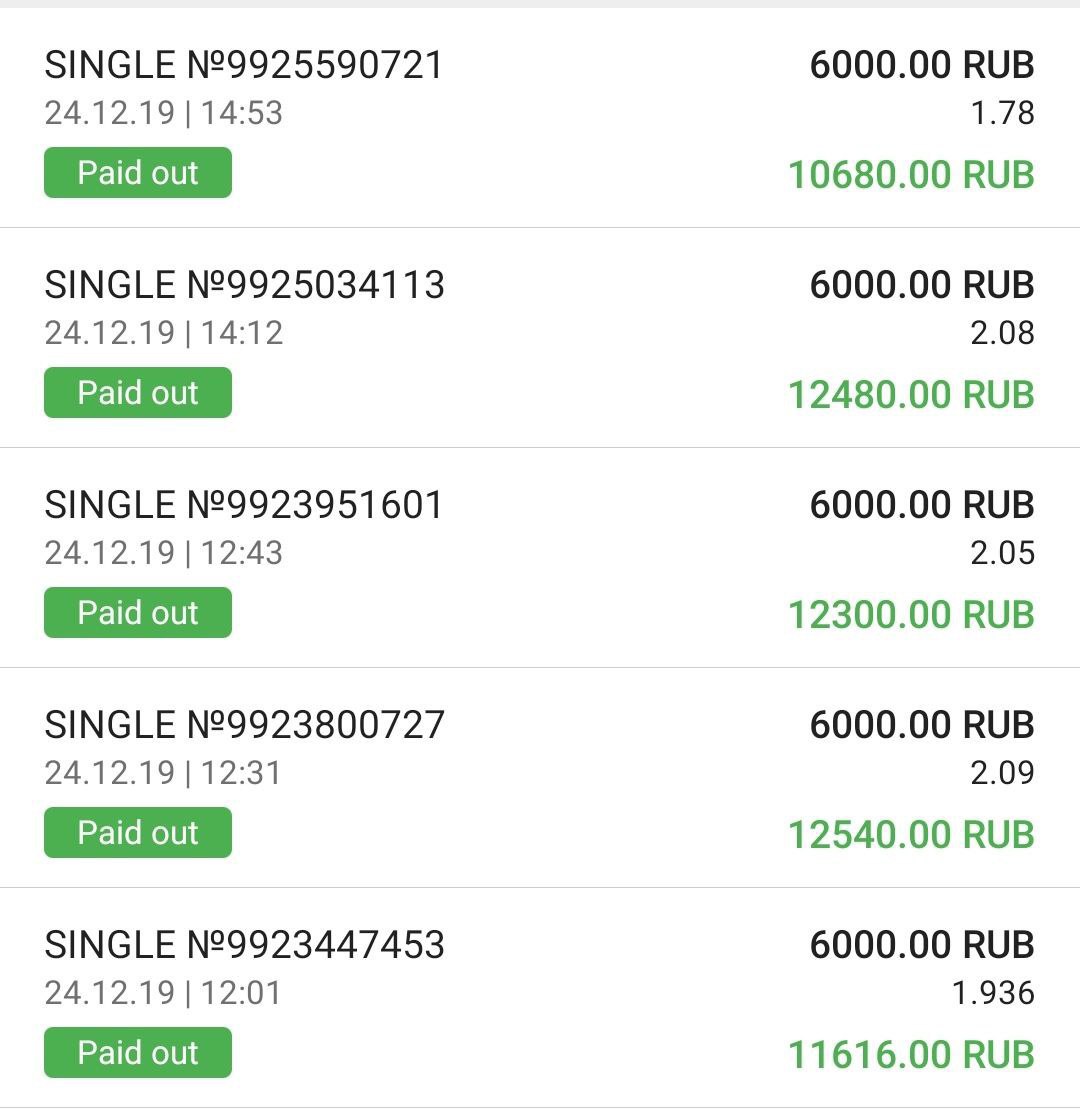Click the 12480.00 RUB payout amount
Screen dimensions: 1080x1109
[911, 395]
